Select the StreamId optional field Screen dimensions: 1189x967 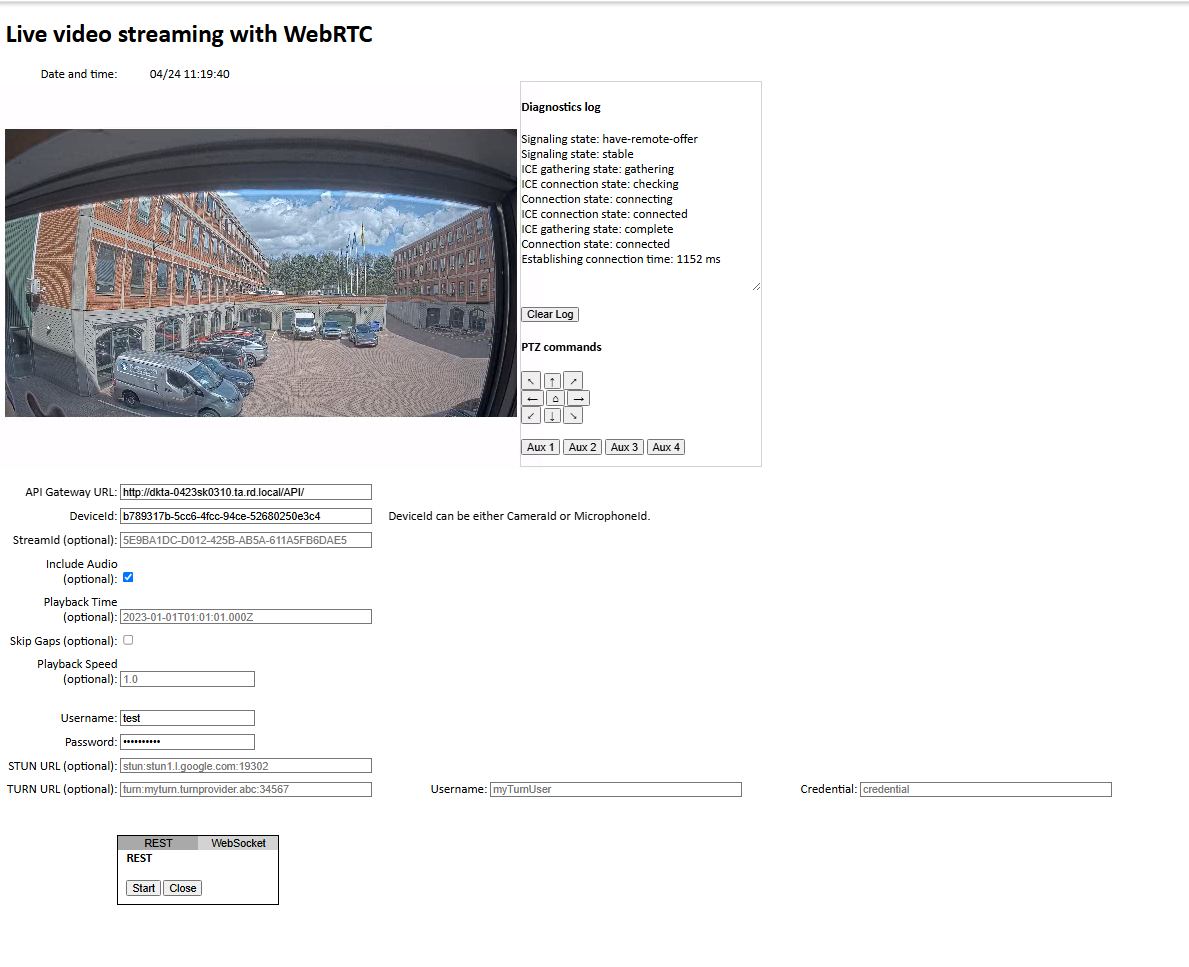246,540
